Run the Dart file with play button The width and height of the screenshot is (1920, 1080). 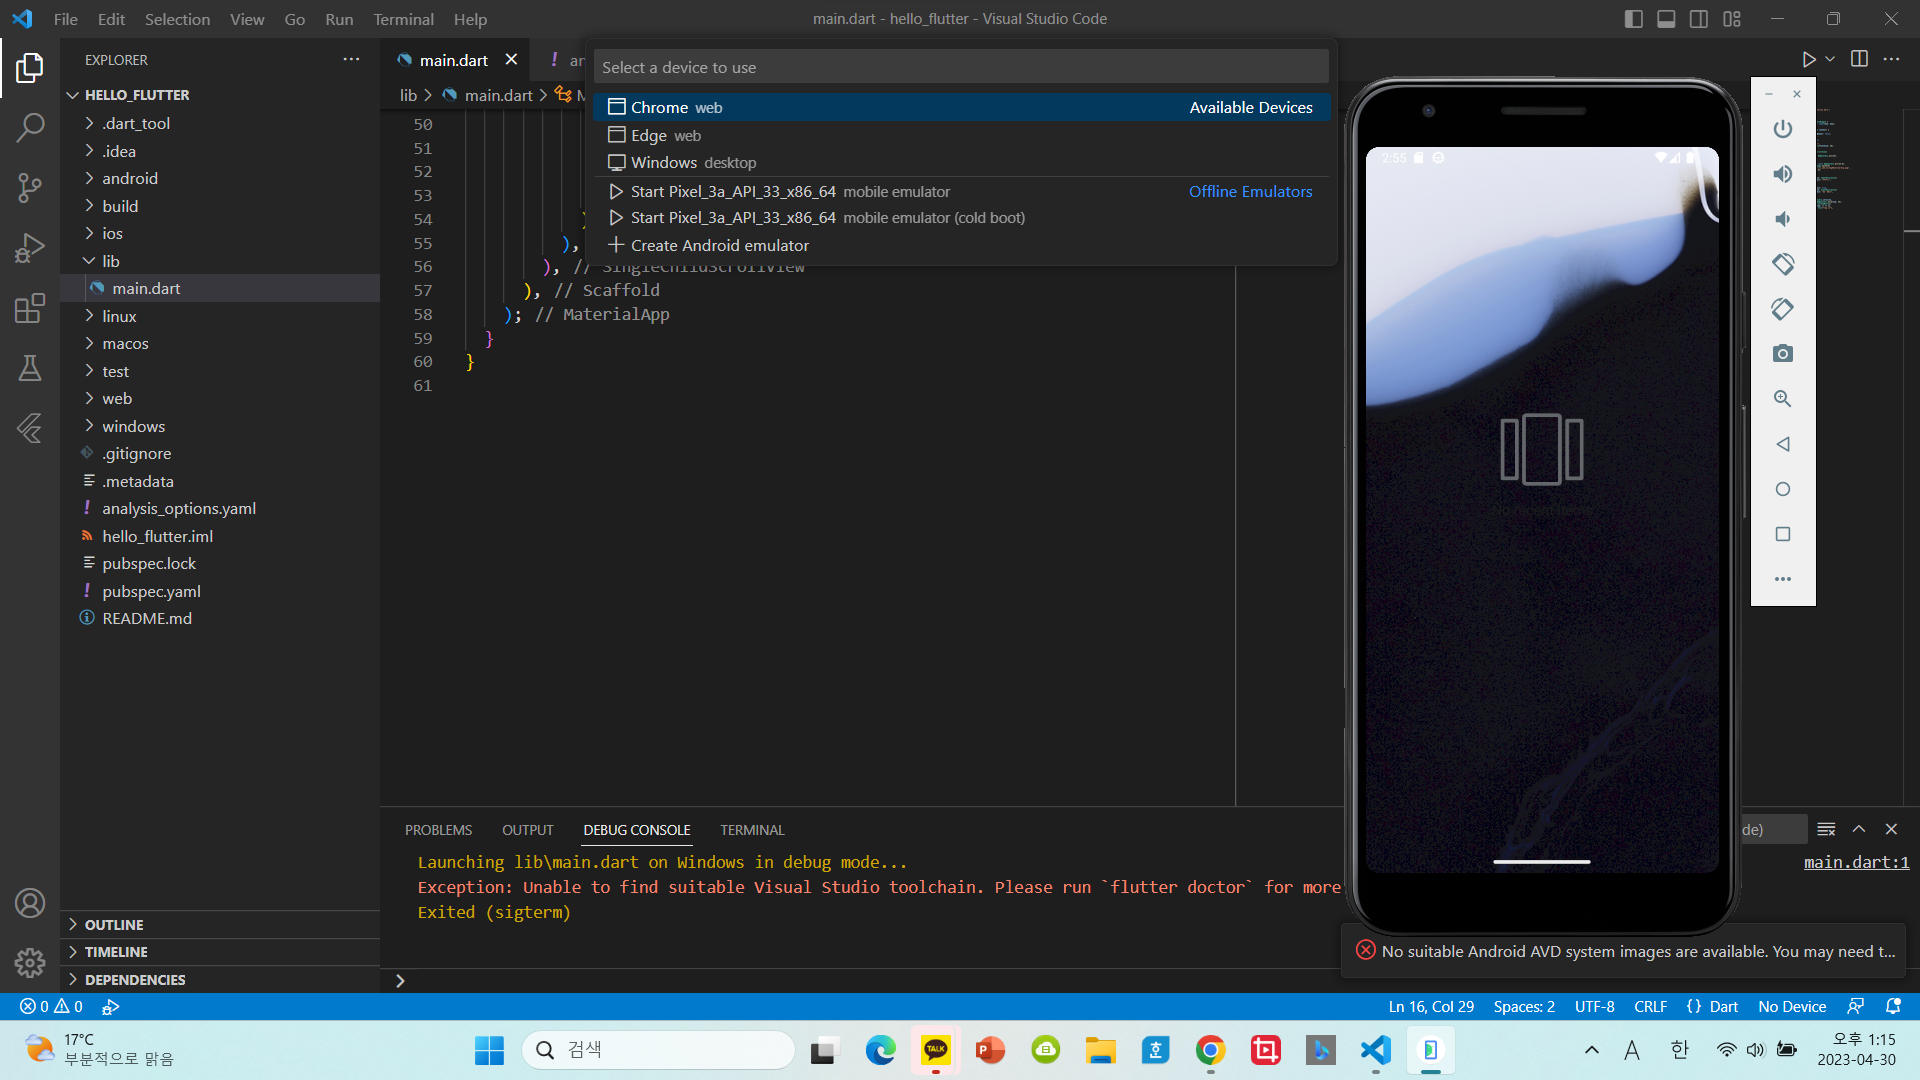pos(1809,60)
